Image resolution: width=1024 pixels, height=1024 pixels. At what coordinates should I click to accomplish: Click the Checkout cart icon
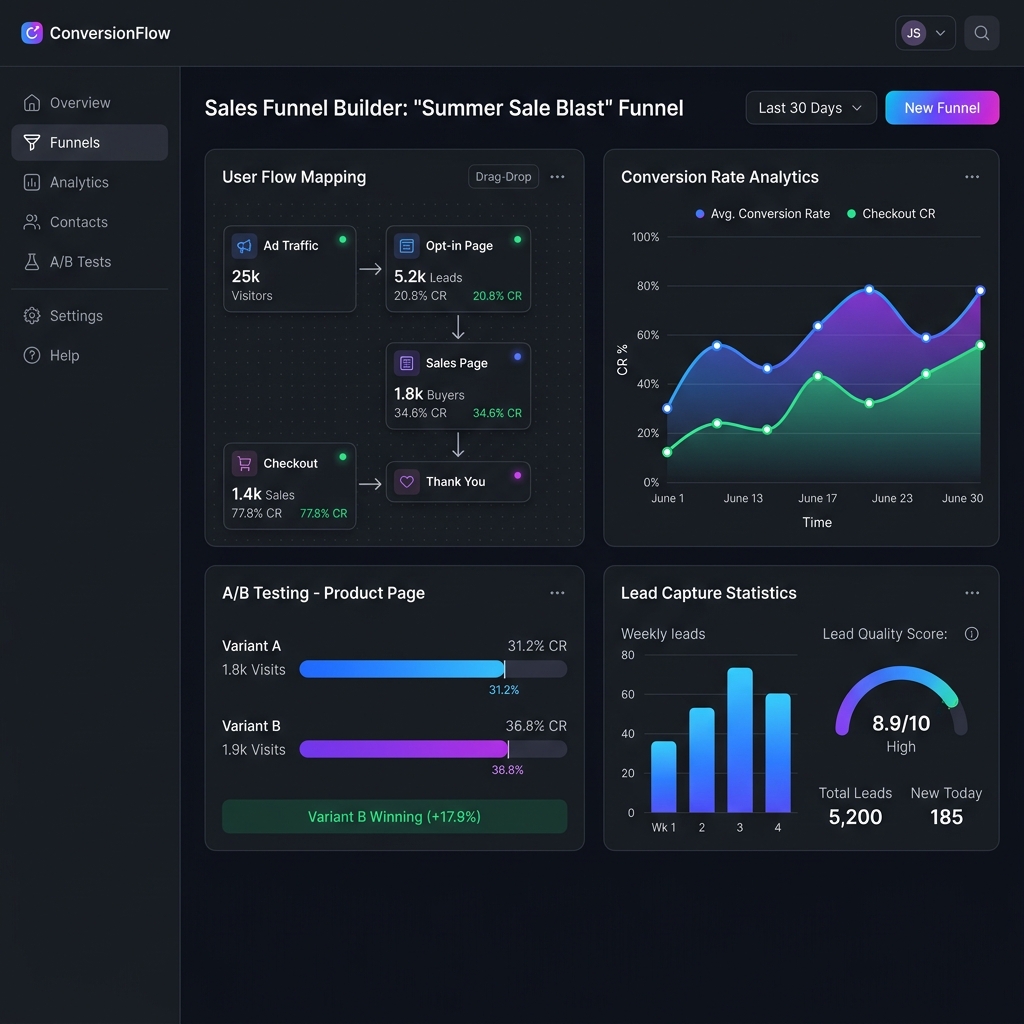pos(244,463)
